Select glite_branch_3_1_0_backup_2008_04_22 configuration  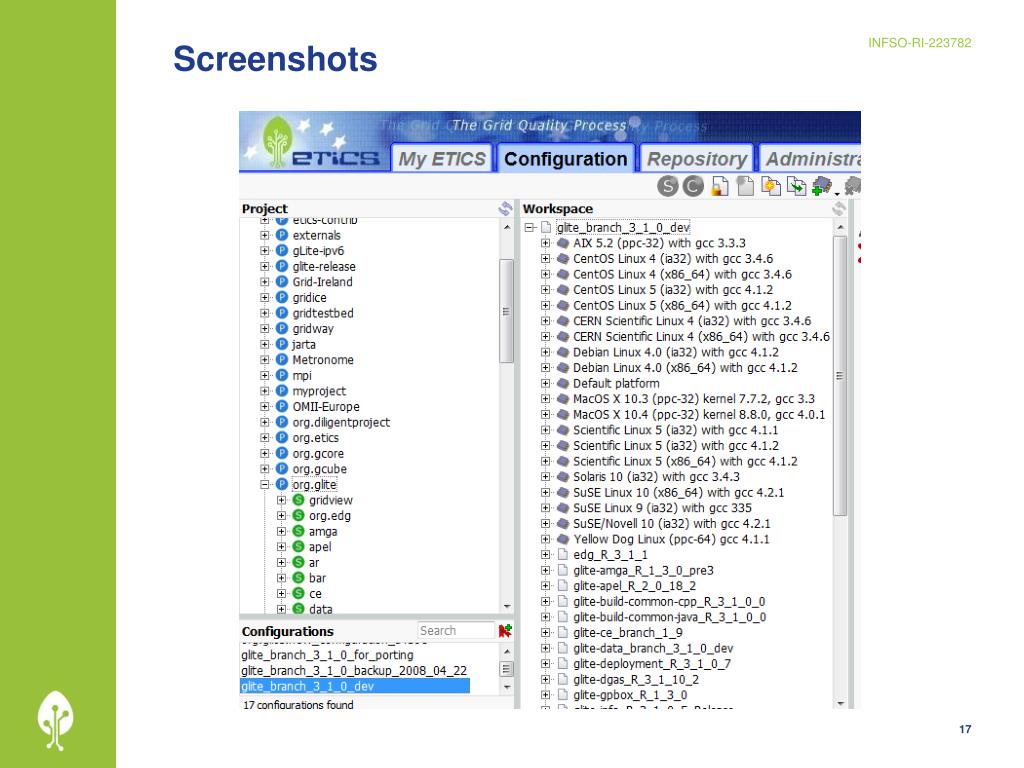tap(354, 671)
